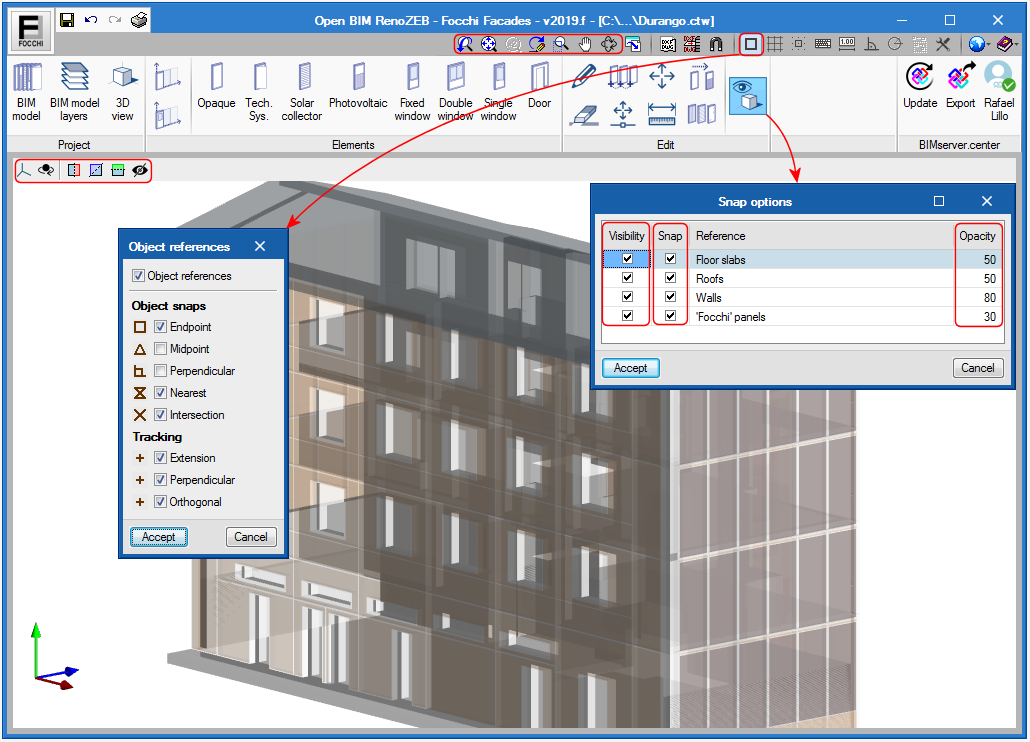
Task: Click the upper elevation view icon
Action: coord(167,77)
